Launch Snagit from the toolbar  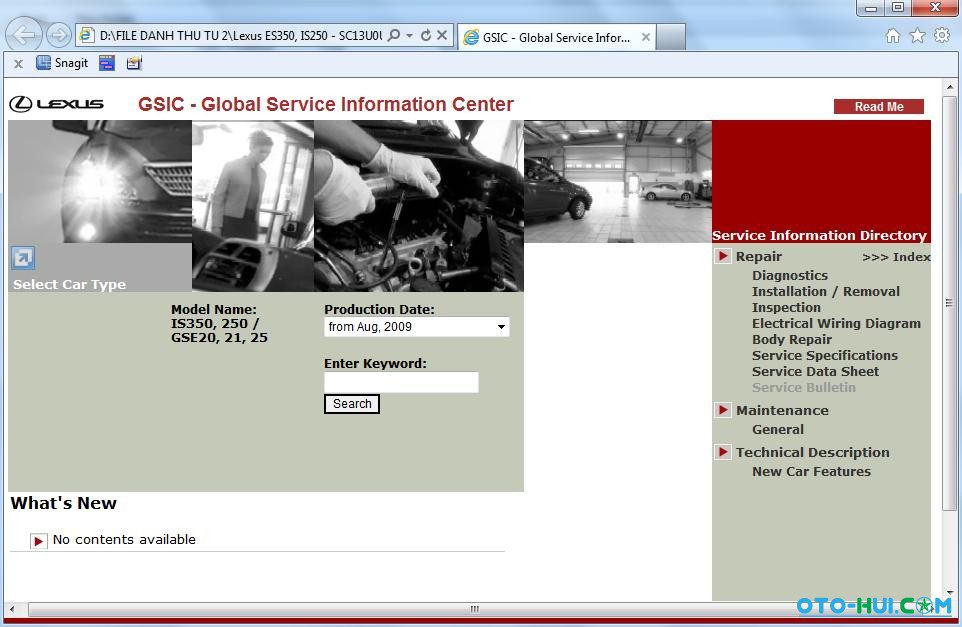tap(62, 63)
